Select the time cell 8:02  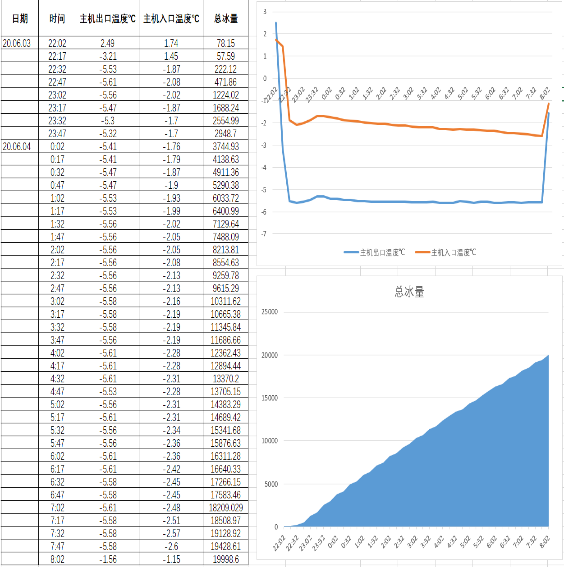pos(57,559)
